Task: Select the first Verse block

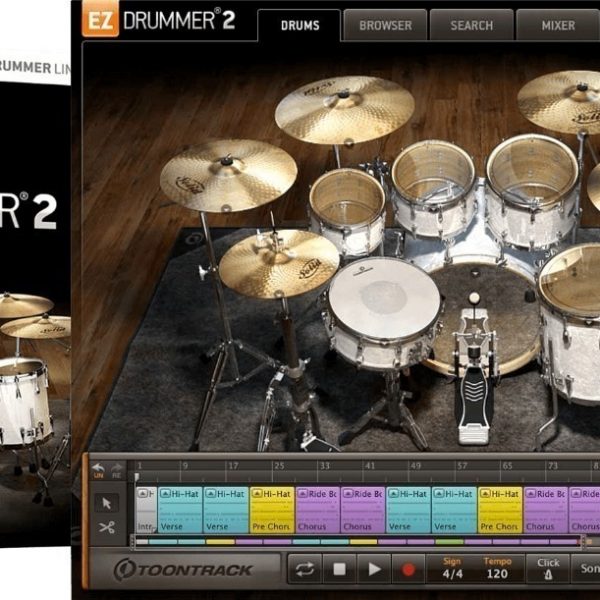Action: point(180,510)
